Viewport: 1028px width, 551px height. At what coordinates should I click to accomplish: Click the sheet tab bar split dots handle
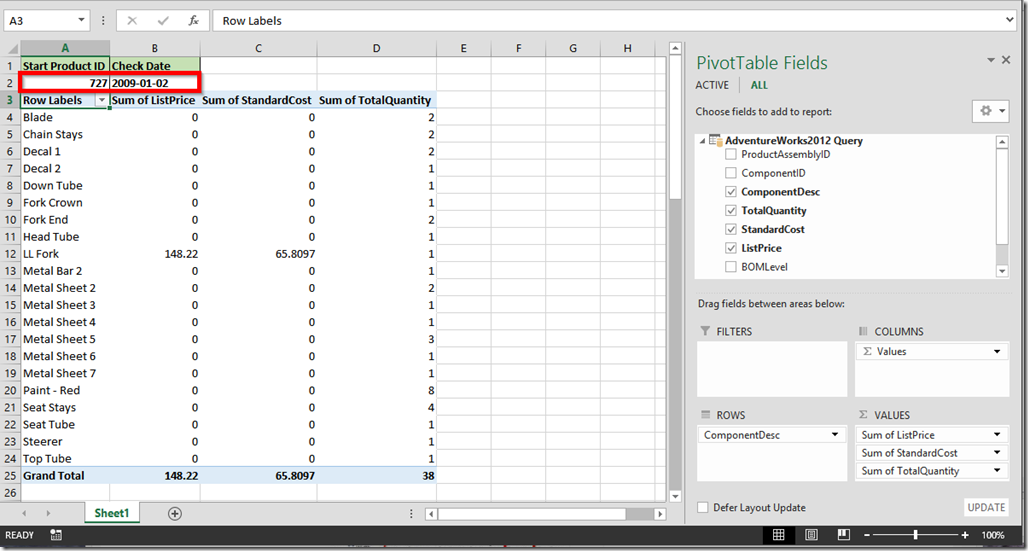412,514
